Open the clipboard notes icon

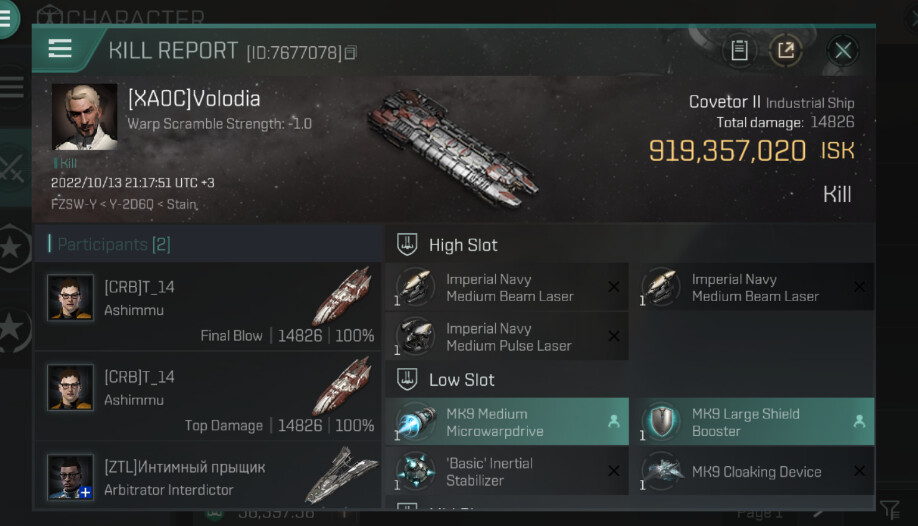(x=739, y=50)
